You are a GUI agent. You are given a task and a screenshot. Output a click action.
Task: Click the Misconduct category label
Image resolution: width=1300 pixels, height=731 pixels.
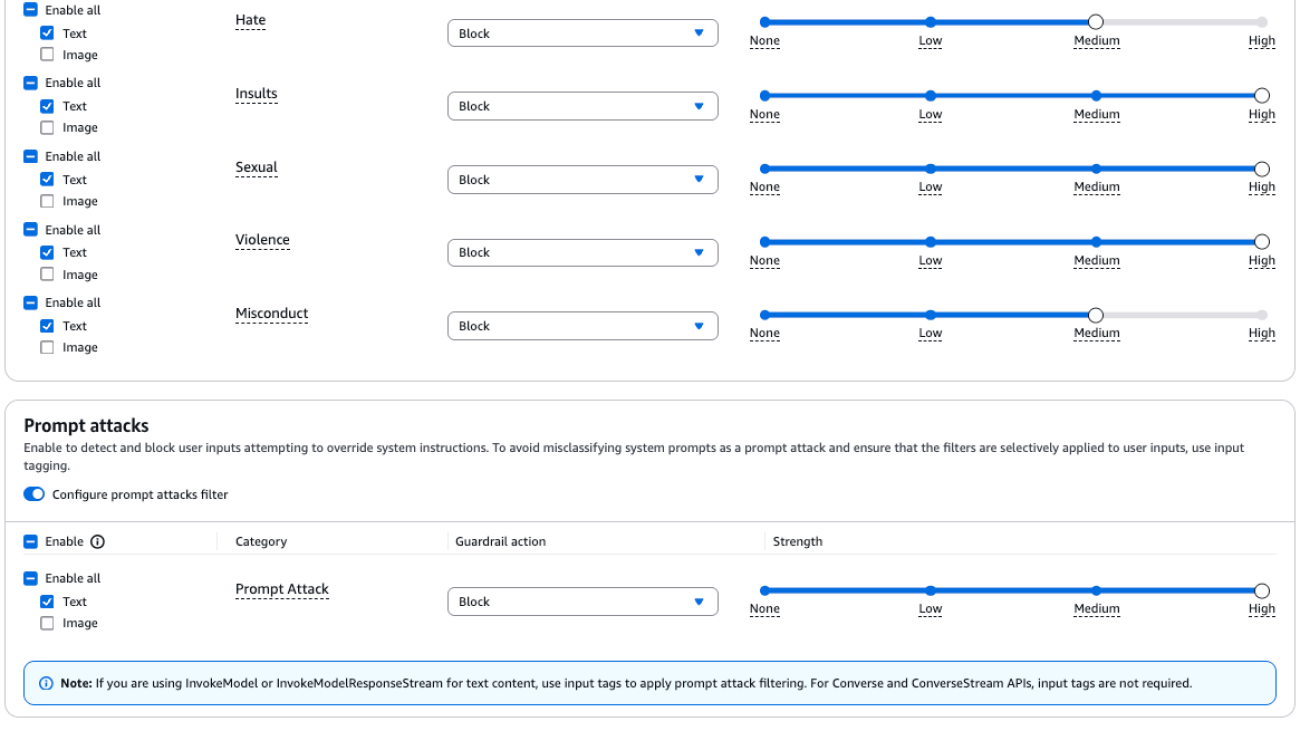tap(272, 313)
